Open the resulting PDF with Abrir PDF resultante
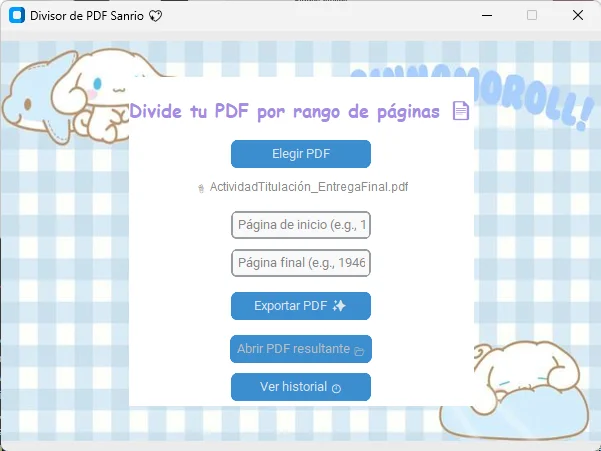Screen dimensions: 601x451 coord(301,349)
